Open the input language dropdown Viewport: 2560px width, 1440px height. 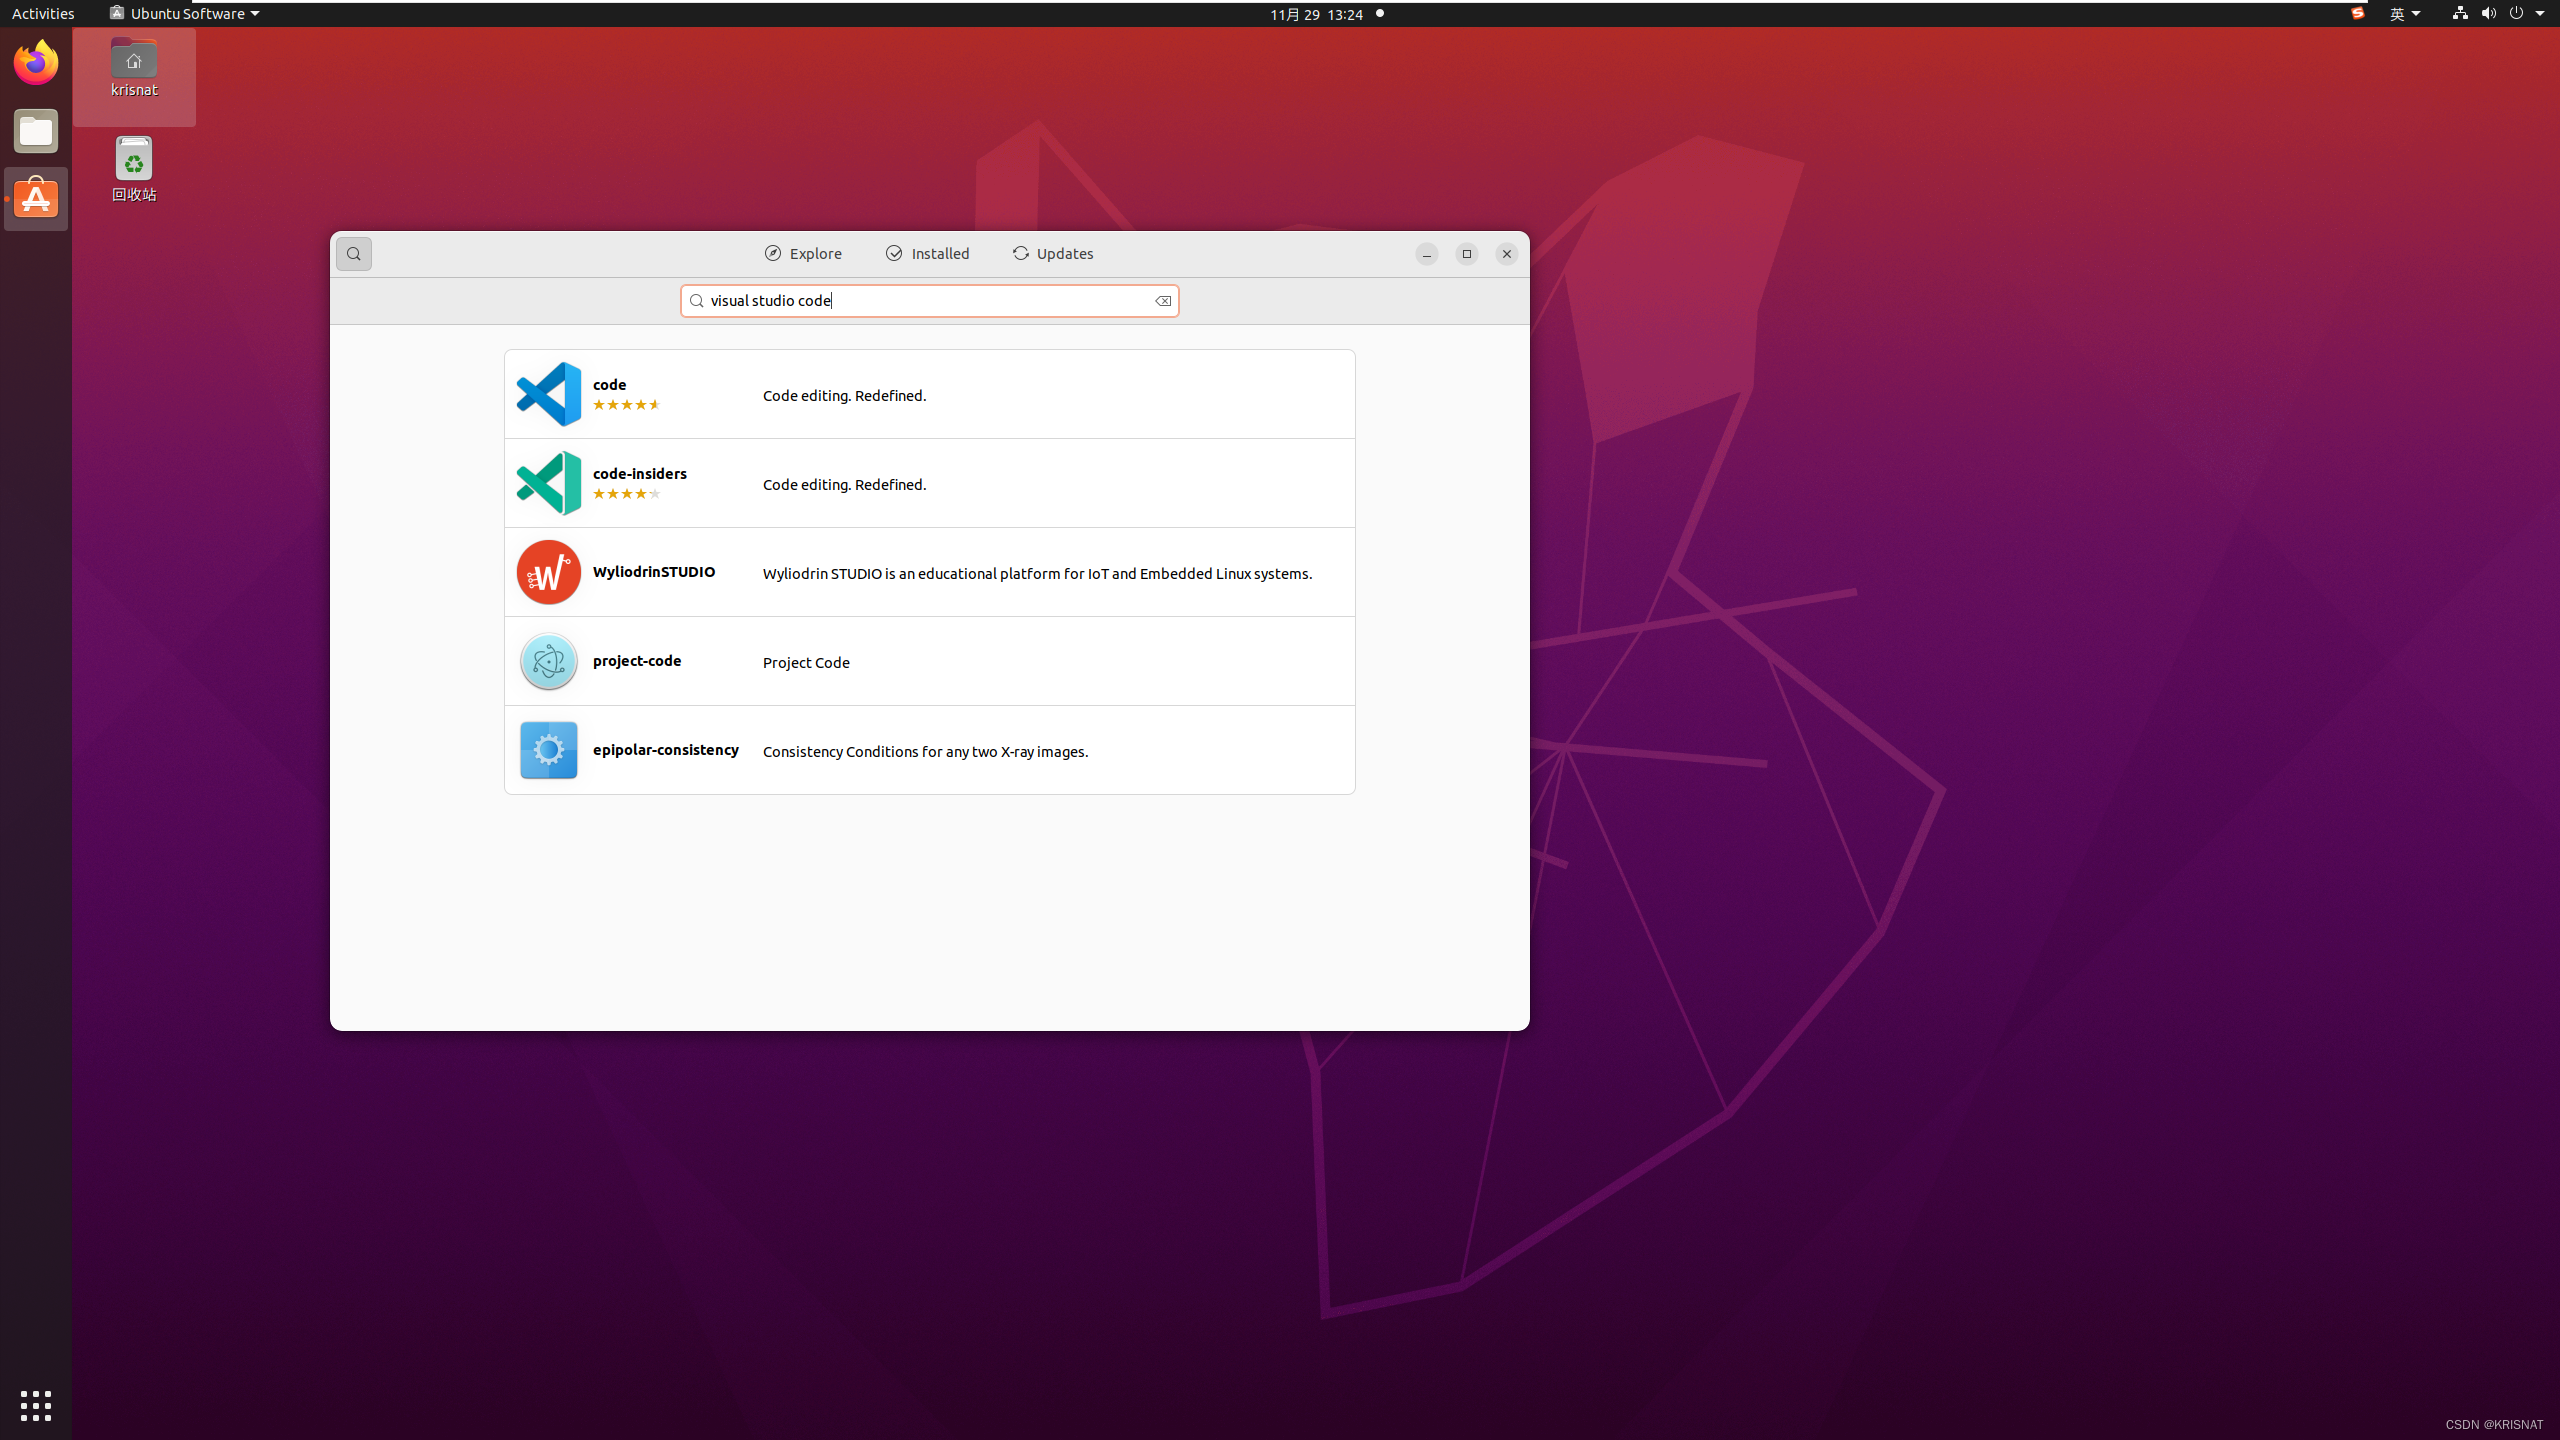[2404, 14]
